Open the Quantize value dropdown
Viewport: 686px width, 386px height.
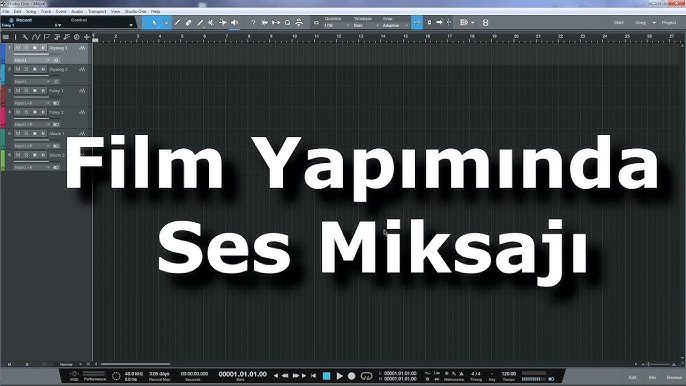tap(336, 25)
